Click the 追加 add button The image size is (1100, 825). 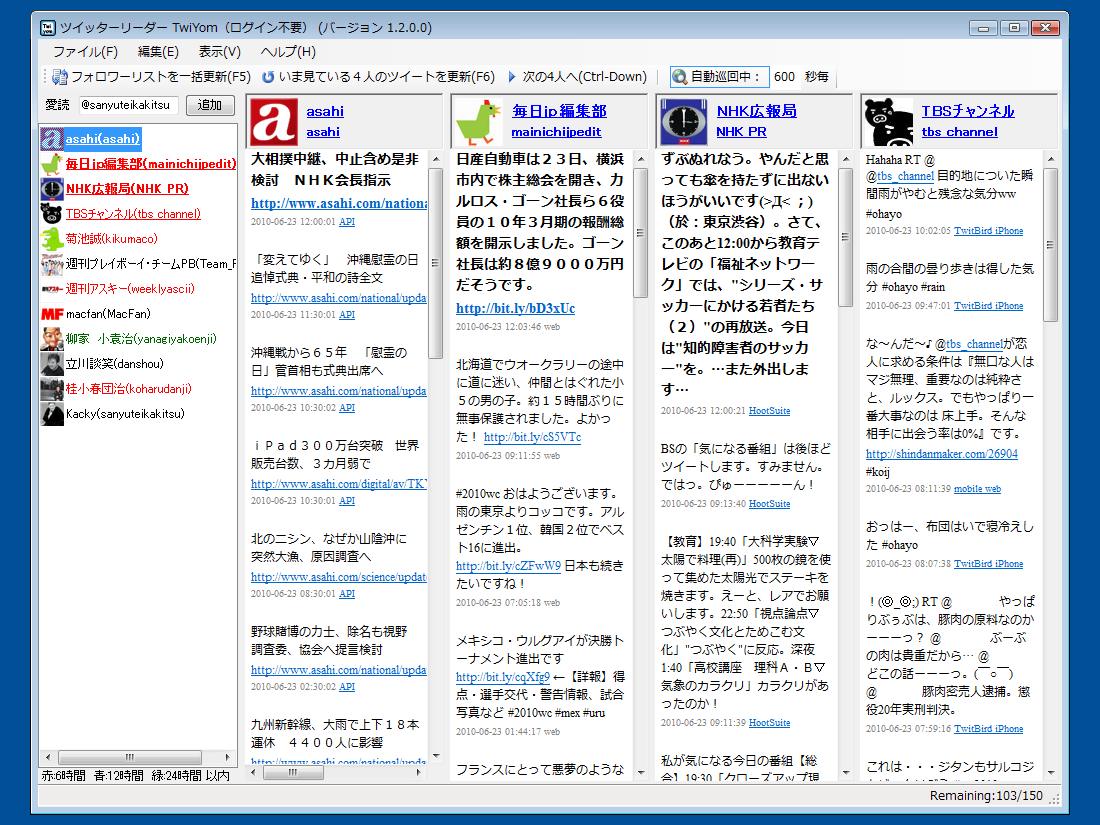pos(210,105)
